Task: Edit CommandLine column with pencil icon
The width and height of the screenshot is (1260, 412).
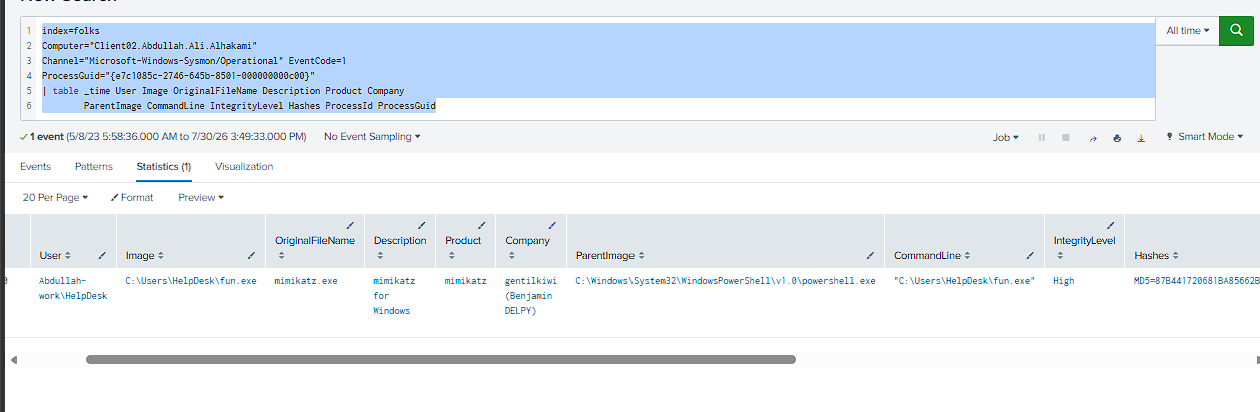Action: 1030,256
